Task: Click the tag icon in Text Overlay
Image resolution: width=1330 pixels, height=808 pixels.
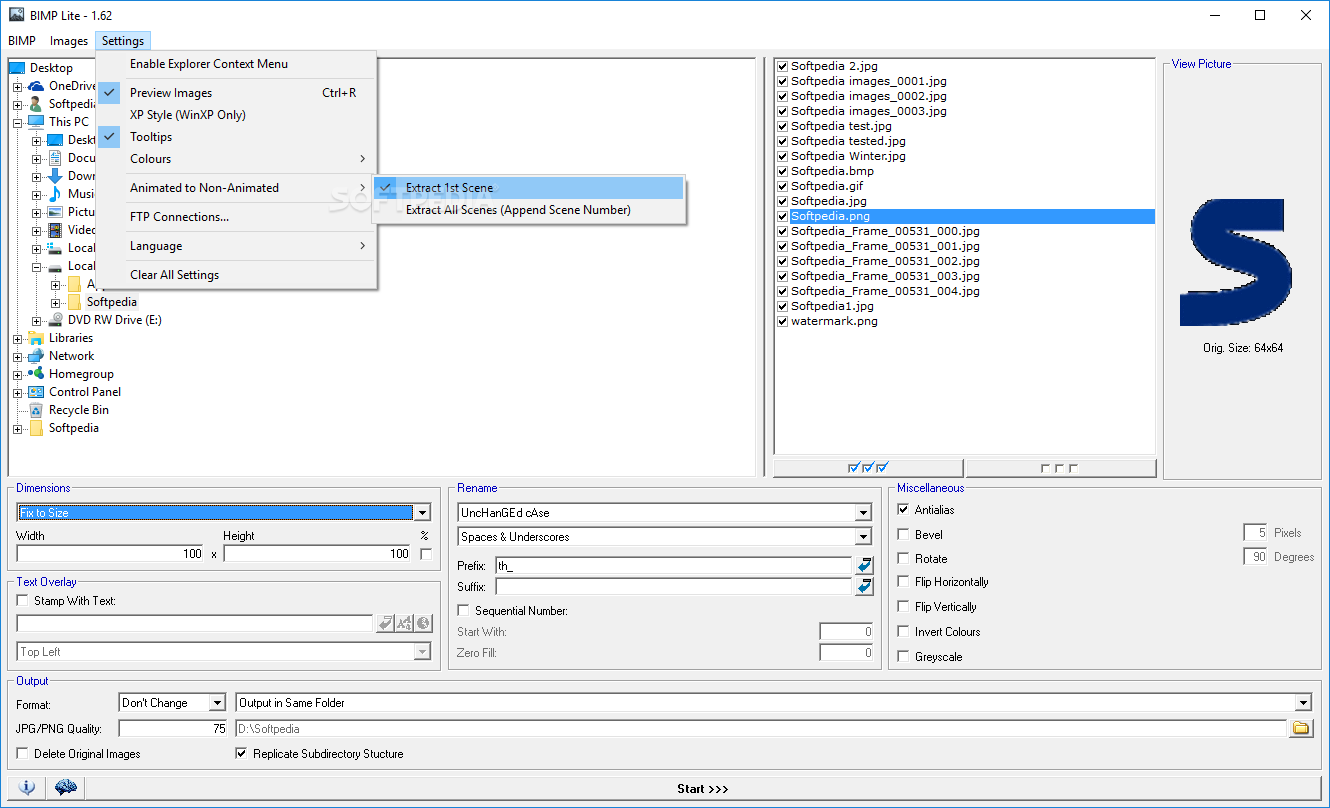Action: 385,624
